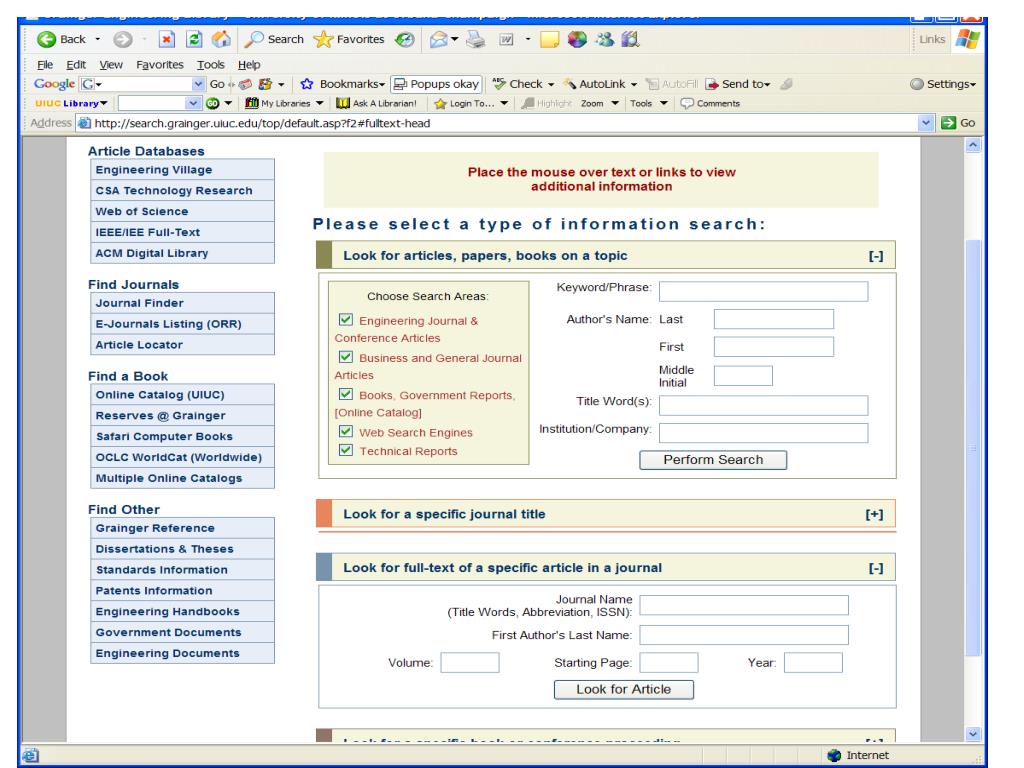Collapse the articles, papers, books topic section

point(876,256)
